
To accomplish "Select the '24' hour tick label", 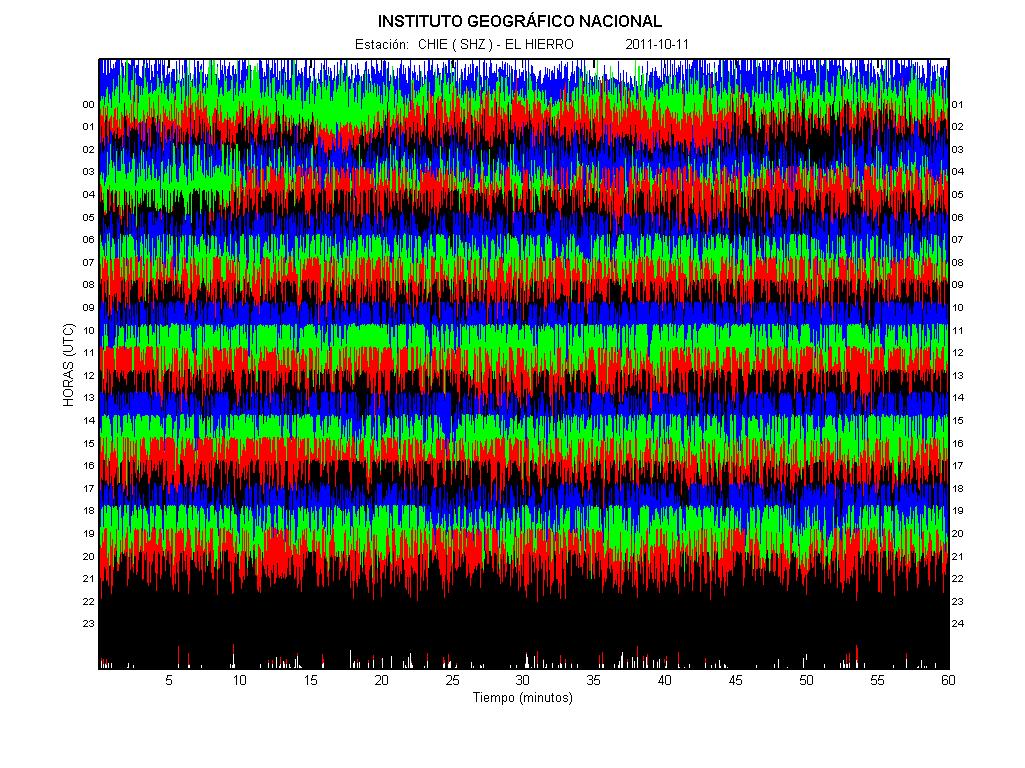I will click(957, 624).
